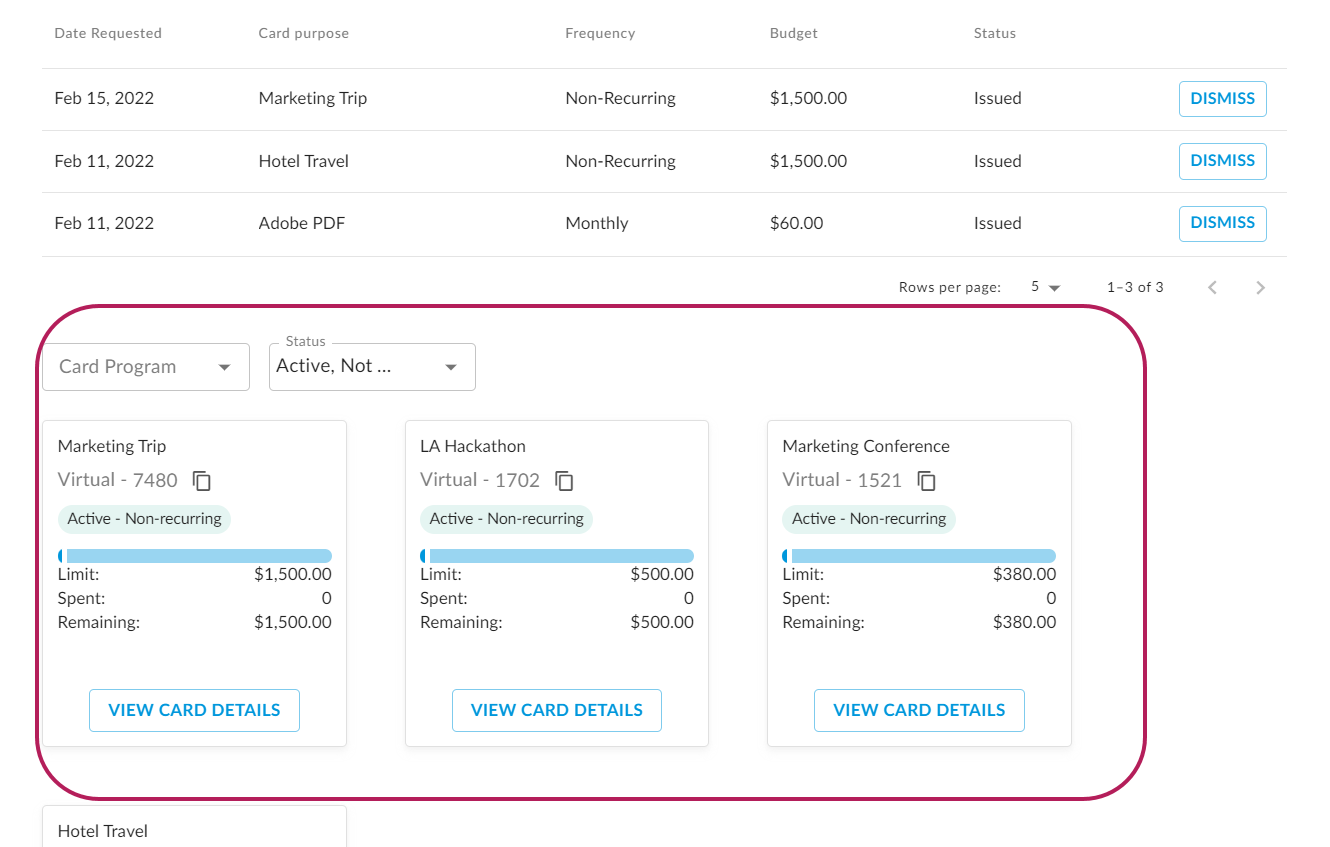
Task: View card details for Marketing Conference
Action: [x=919, y=710]
